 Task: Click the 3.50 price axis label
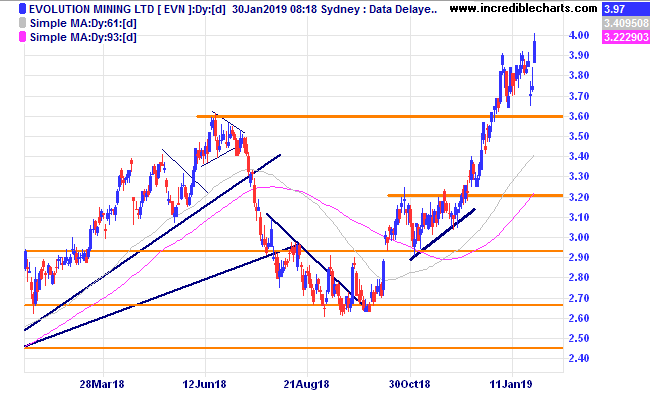(579, 136)
